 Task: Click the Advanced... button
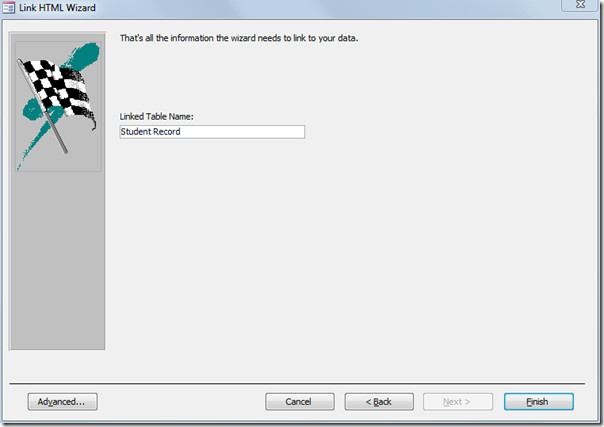[62, 402]
